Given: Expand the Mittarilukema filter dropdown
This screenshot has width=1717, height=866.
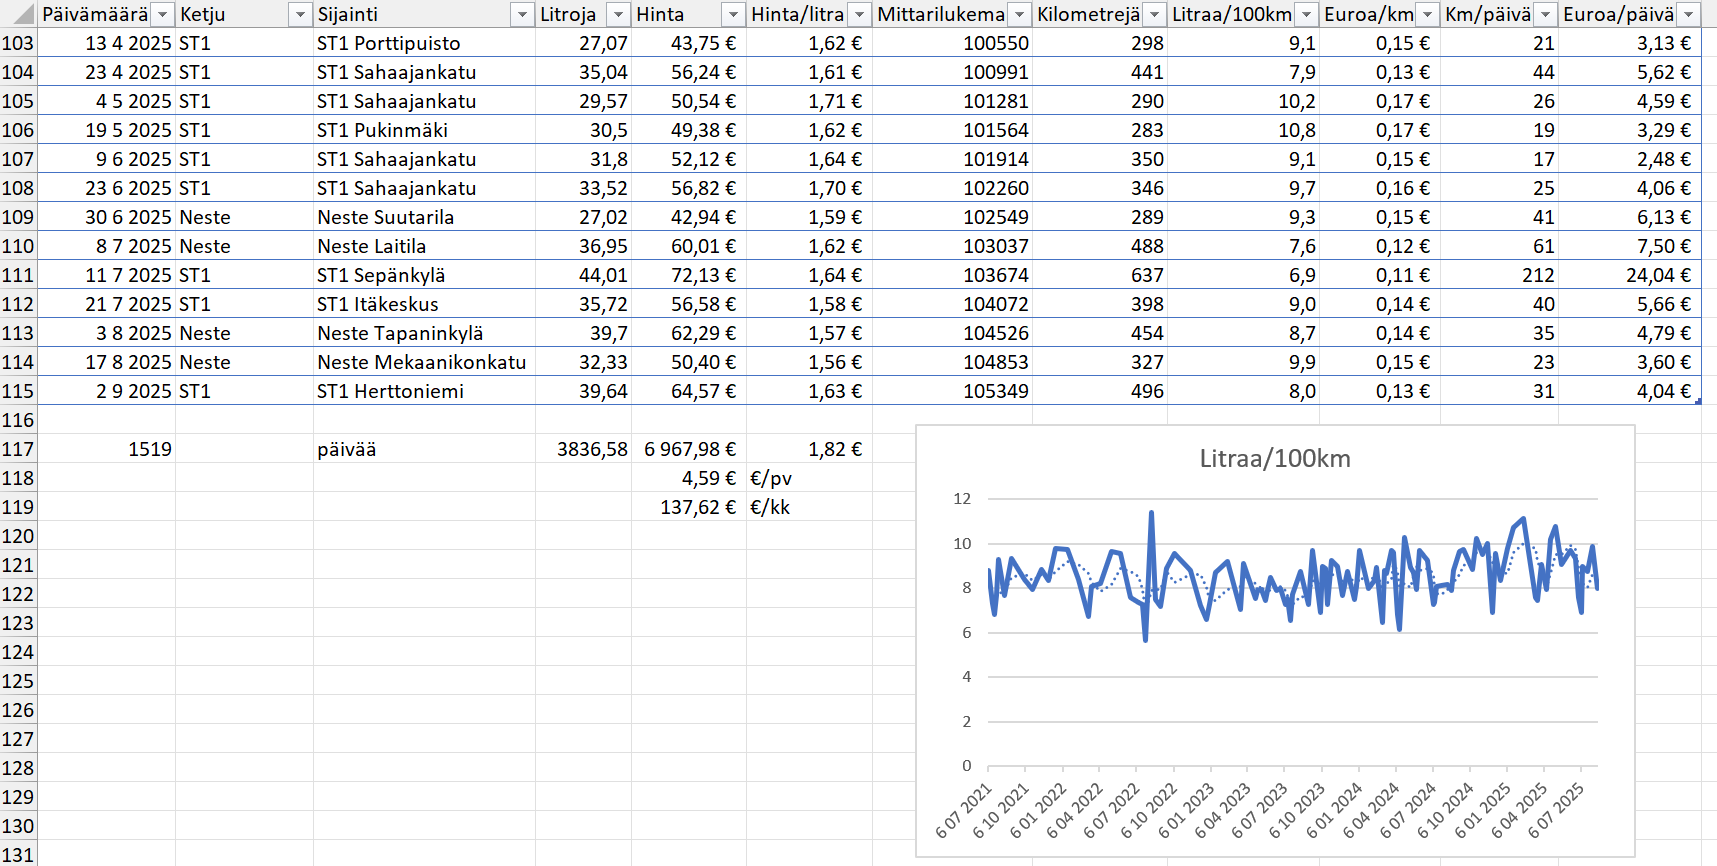Looking at the screenshot, I should click(x=1019, y=15).
